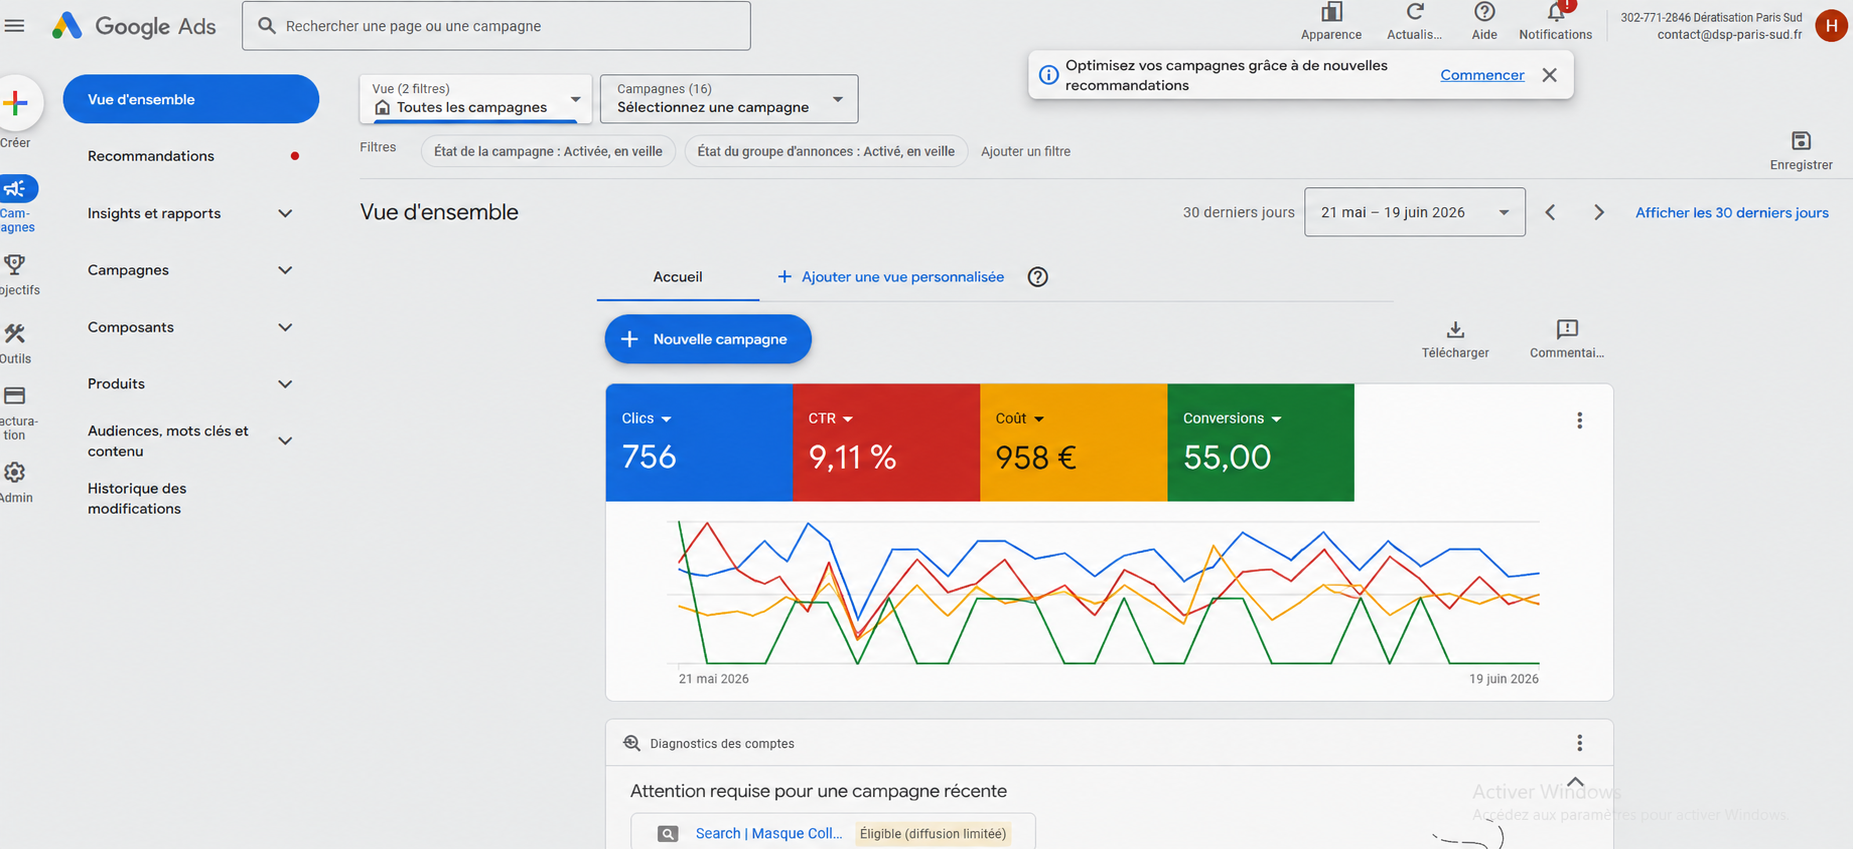Open the date range dropdown
The image size is (1853, 849).
(x=1414, y=212)
